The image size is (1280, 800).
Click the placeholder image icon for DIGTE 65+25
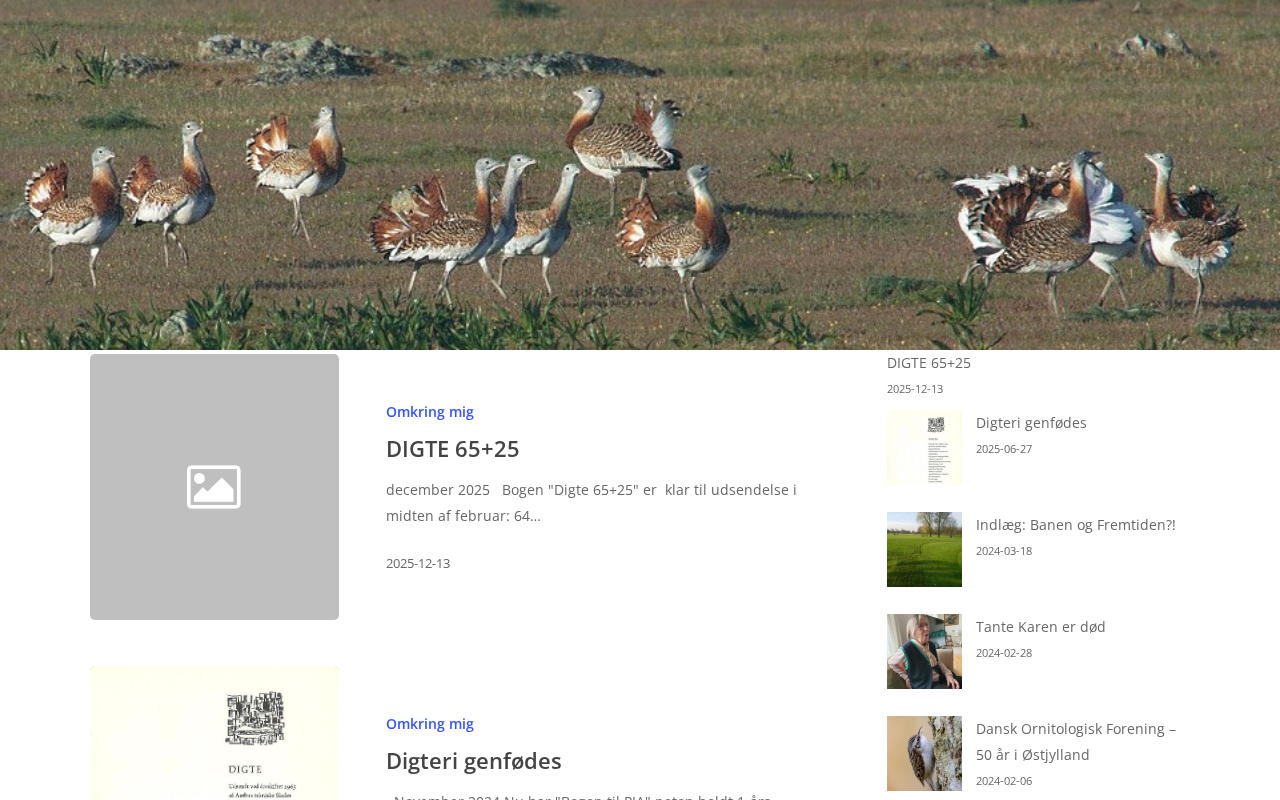[x=214, y=487]
